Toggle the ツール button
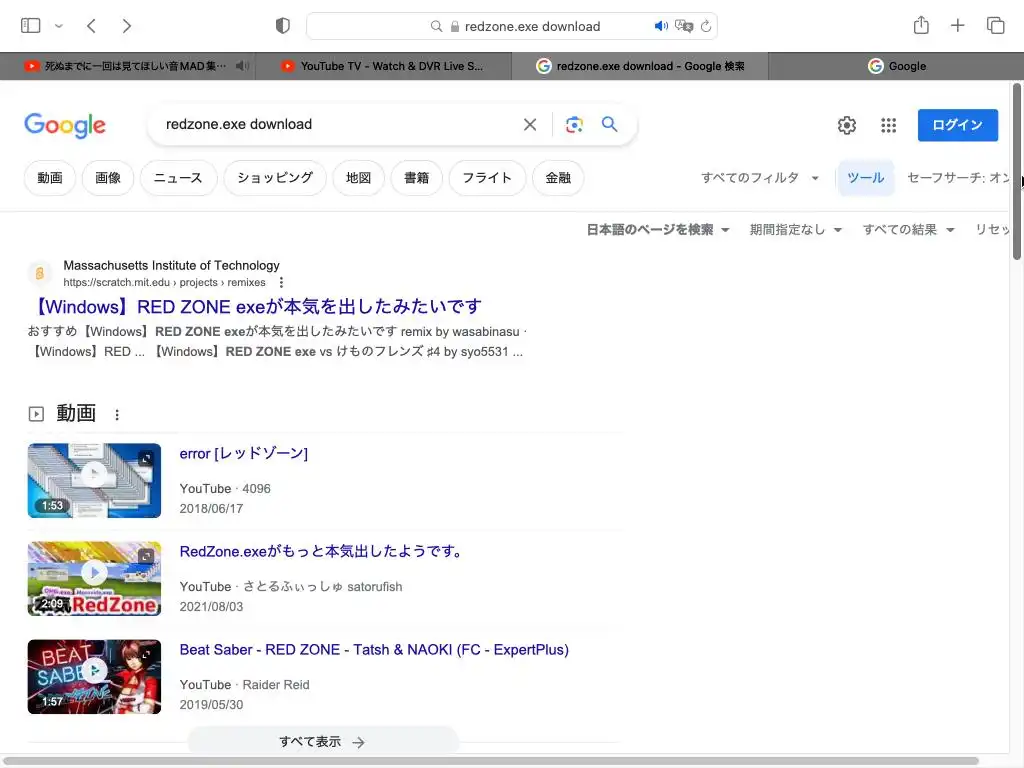Viewport: 1024px width, 768px height. tap(865, 178)
